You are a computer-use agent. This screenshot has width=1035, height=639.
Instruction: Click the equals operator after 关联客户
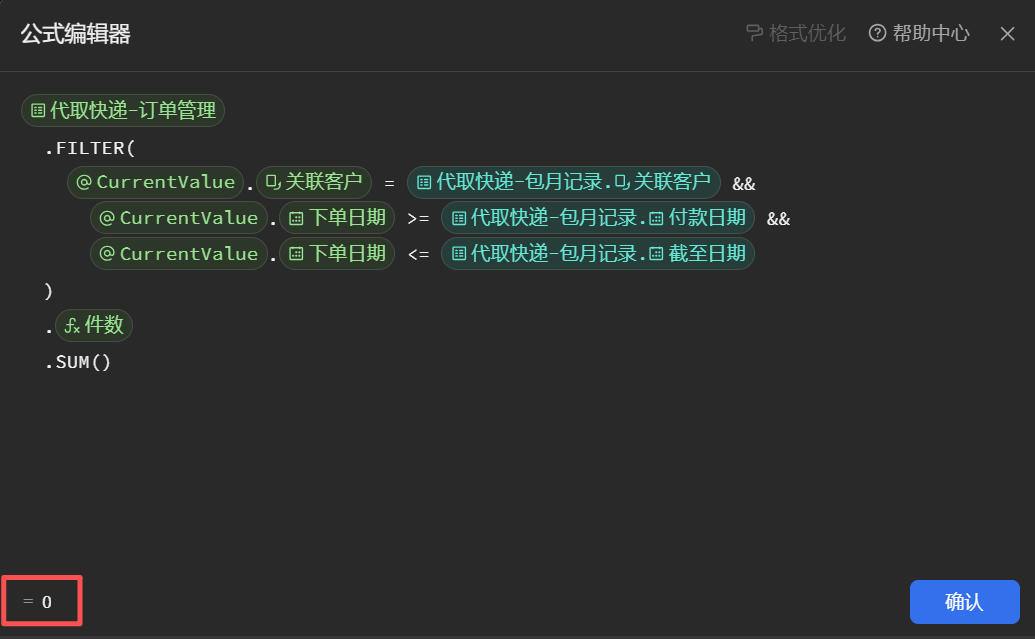389,184
